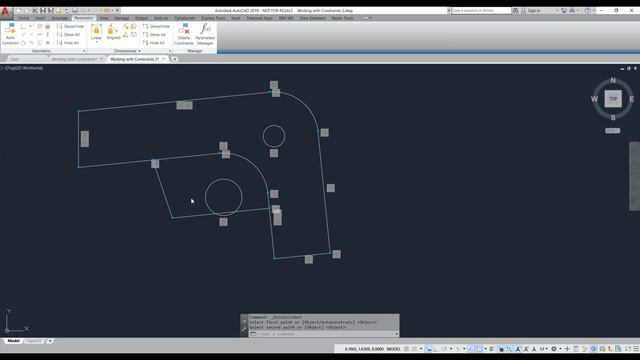Close the Working with Constraints 2 file tab
This screenshot has height=360, width=640.
[164, 59]
